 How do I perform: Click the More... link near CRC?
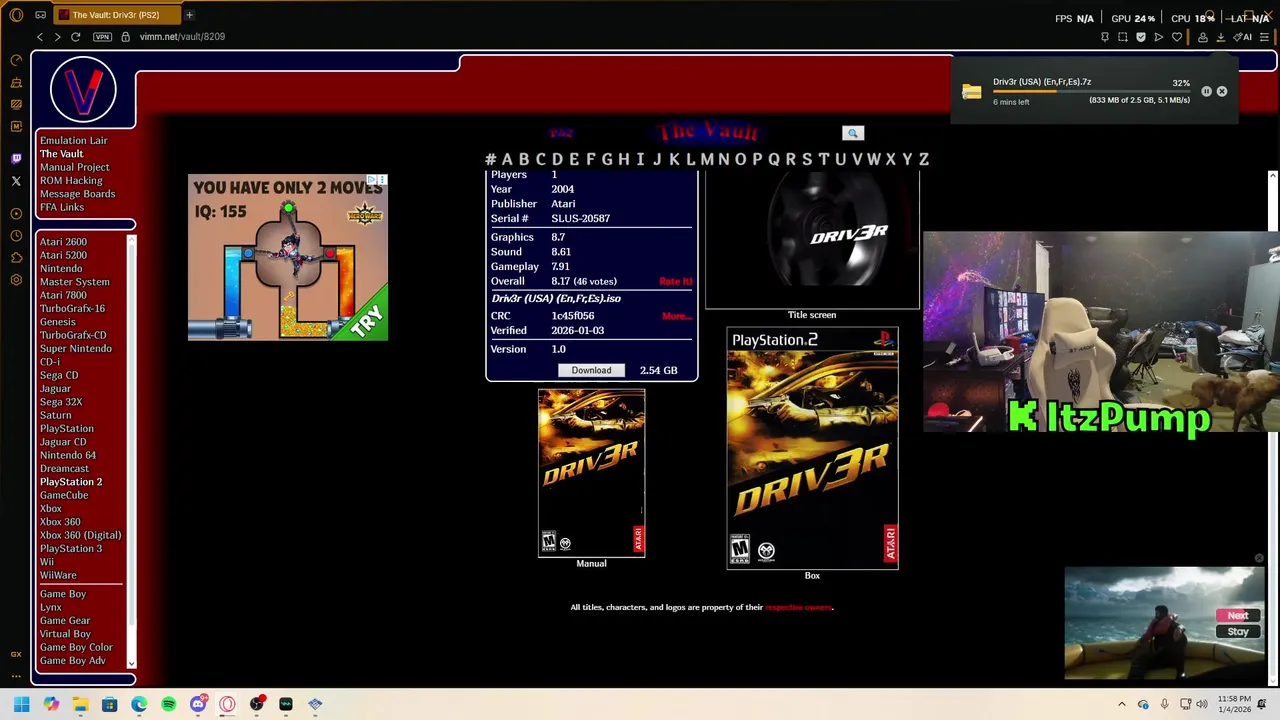click(677, 316)
